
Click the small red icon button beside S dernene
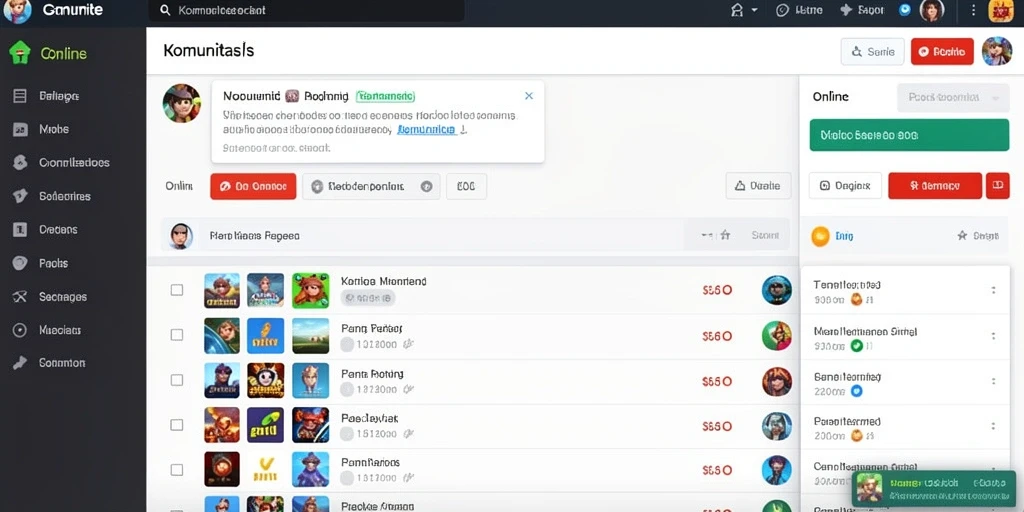997,185
